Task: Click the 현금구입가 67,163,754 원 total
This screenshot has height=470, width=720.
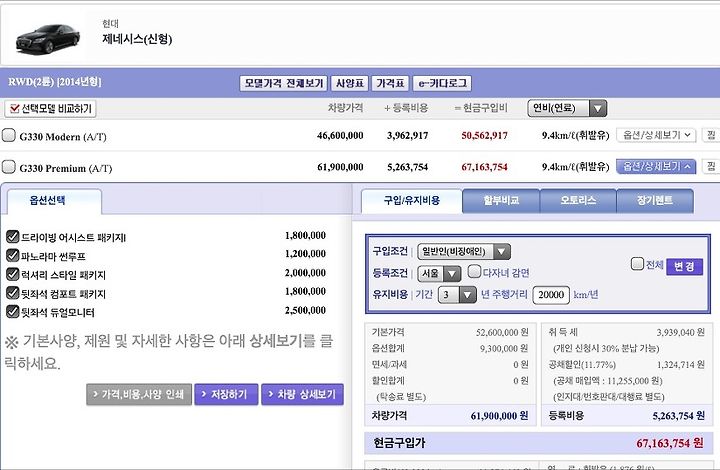Action: 669,443
